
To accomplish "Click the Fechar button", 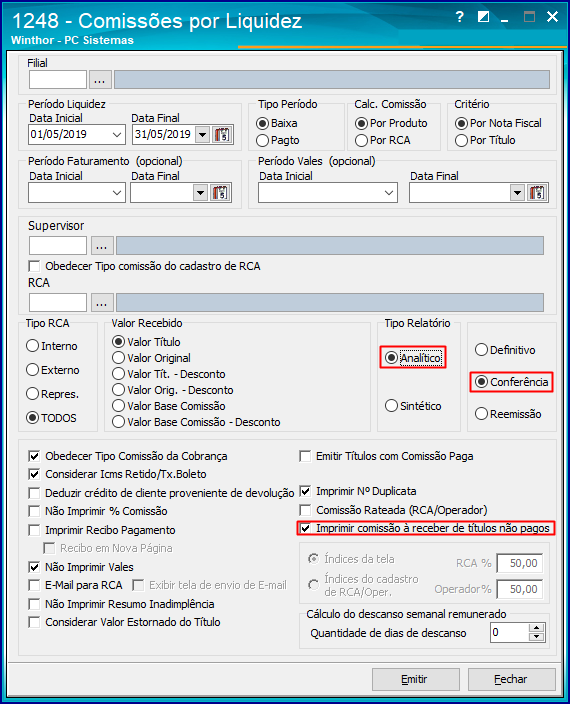I will coord(512,679).
